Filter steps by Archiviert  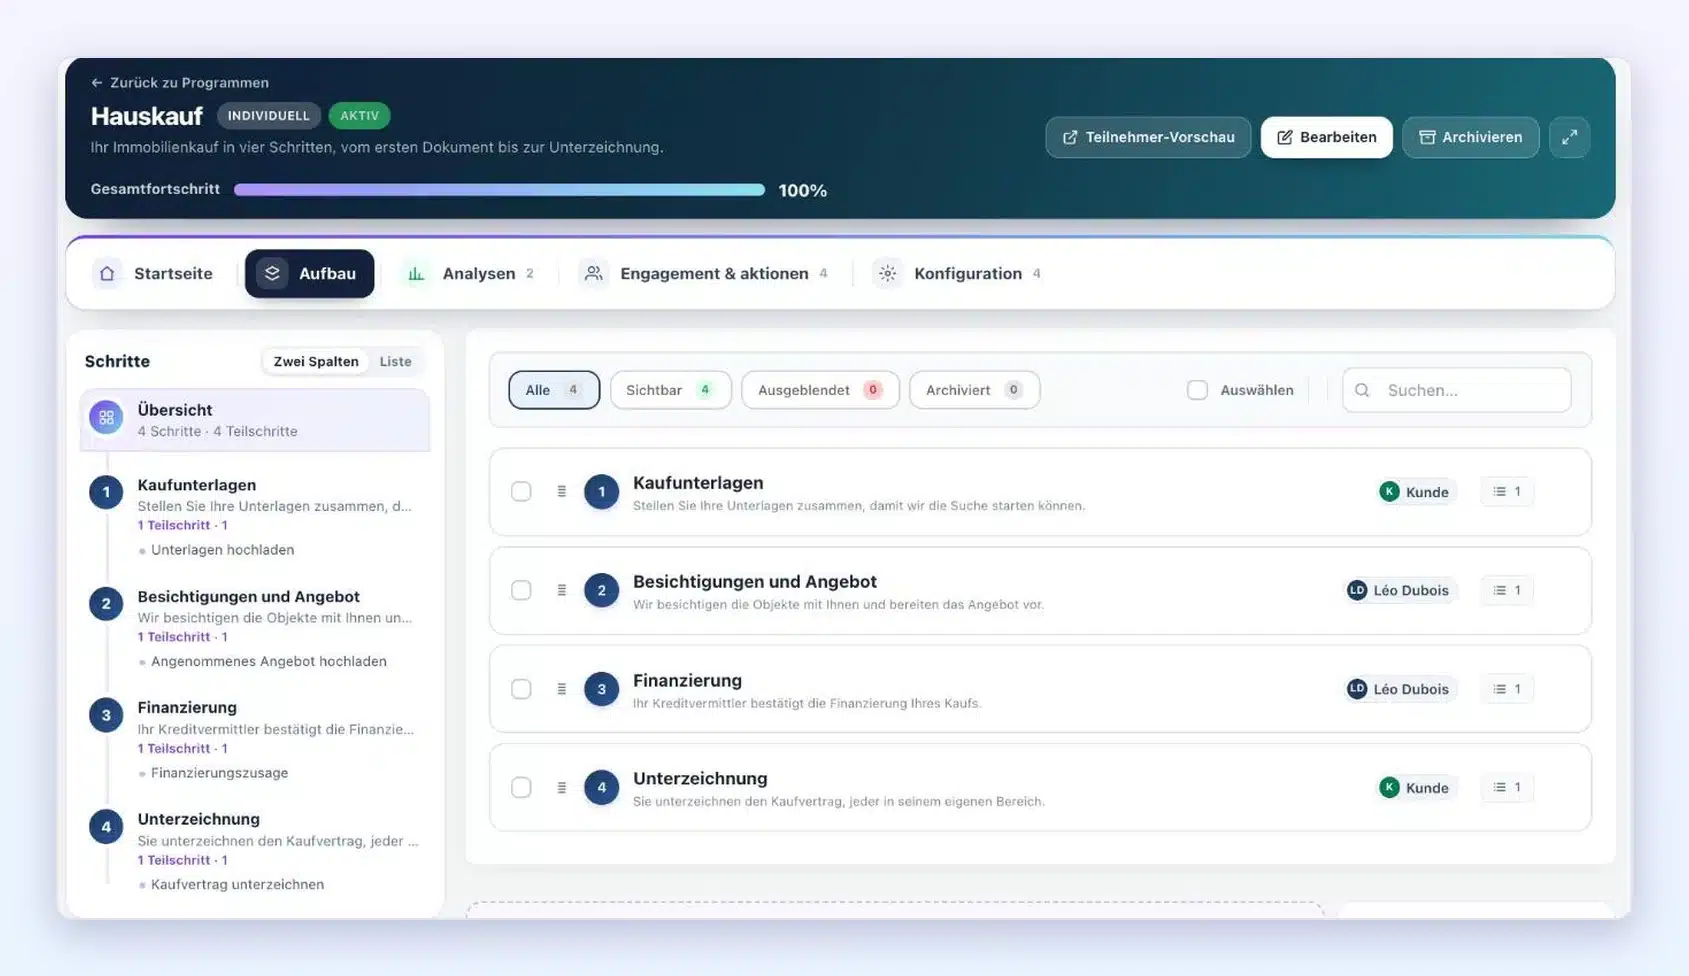tap(974, 390)
